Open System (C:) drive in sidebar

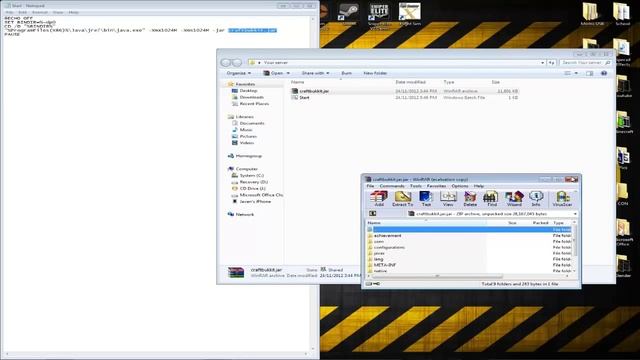[x=251, y=176]
